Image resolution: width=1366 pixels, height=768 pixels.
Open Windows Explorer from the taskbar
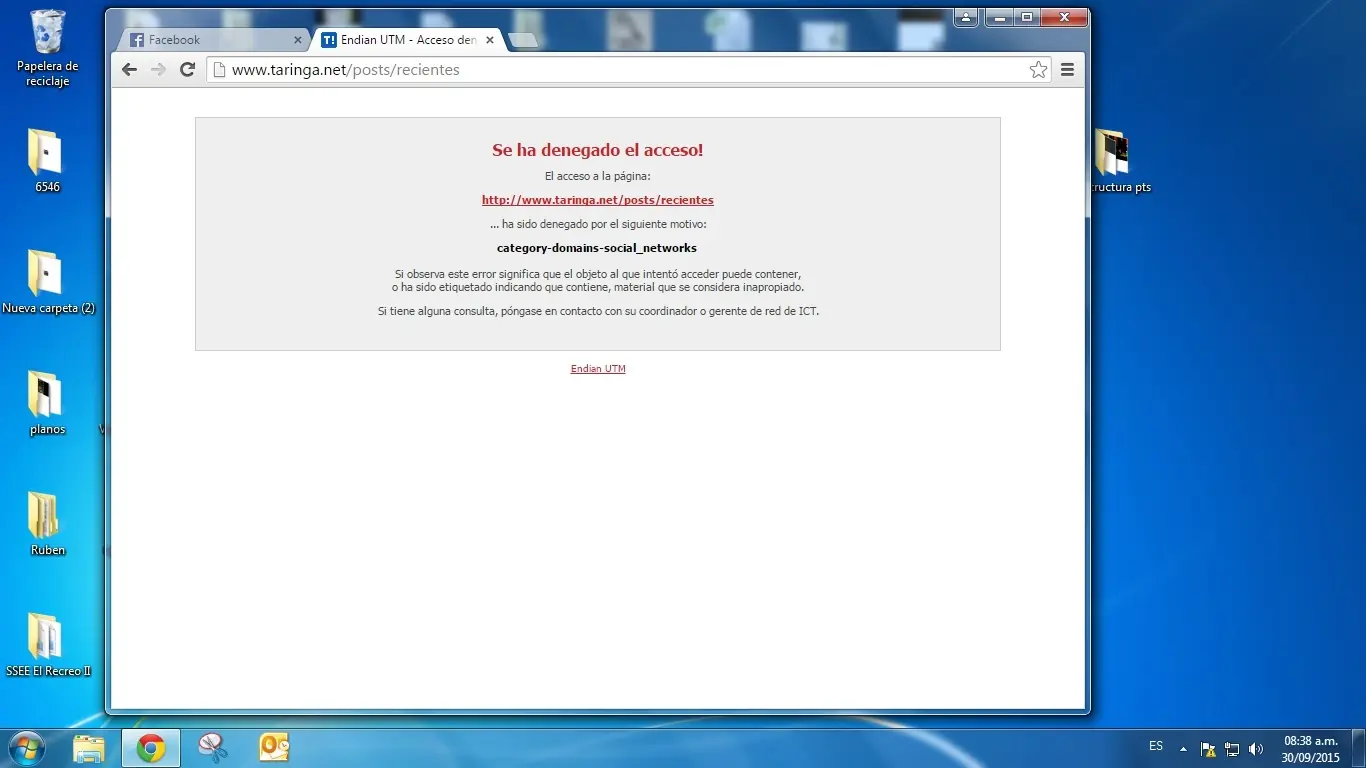pos(89,748)
